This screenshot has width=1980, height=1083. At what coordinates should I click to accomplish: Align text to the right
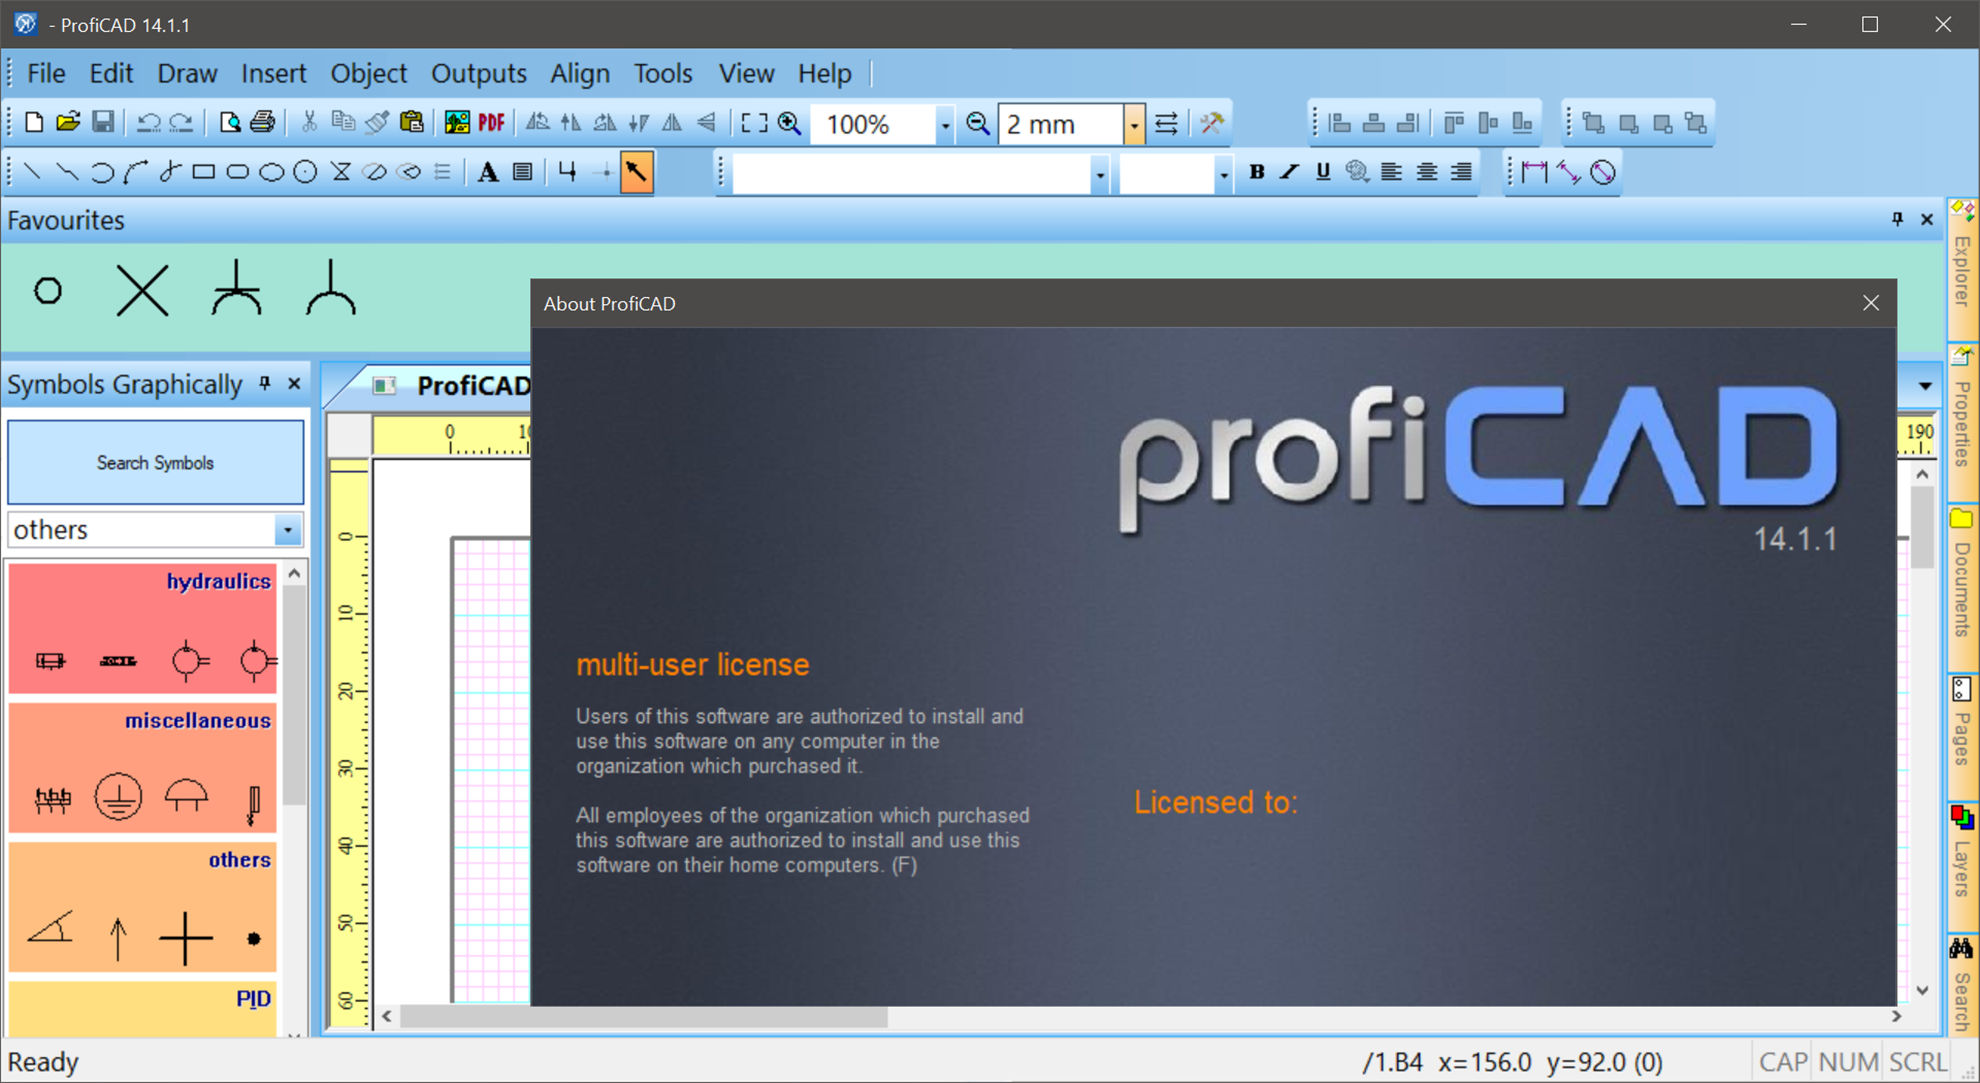coord(1461,172)
